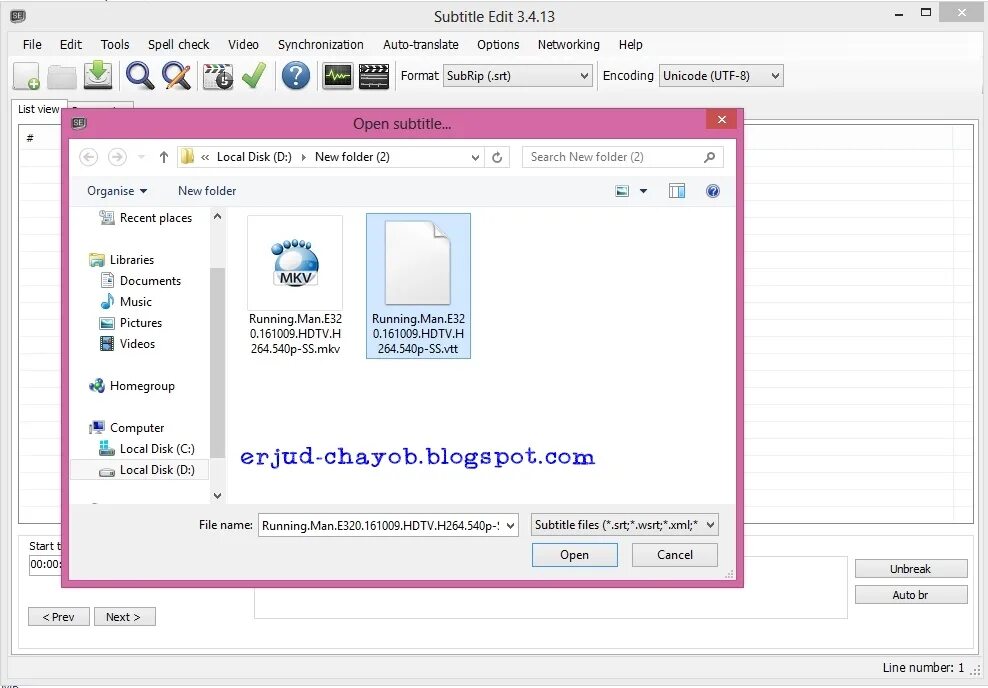Click the search magnifier in dialog
Screen dimensions: 988x688
tap(709, 157)
